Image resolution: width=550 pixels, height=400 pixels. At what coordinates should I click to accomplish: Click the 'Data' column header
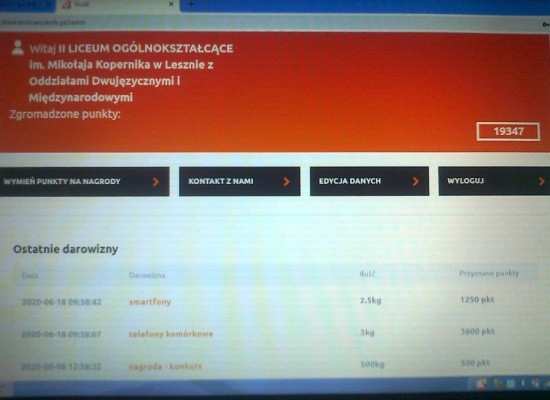[30, 275]
